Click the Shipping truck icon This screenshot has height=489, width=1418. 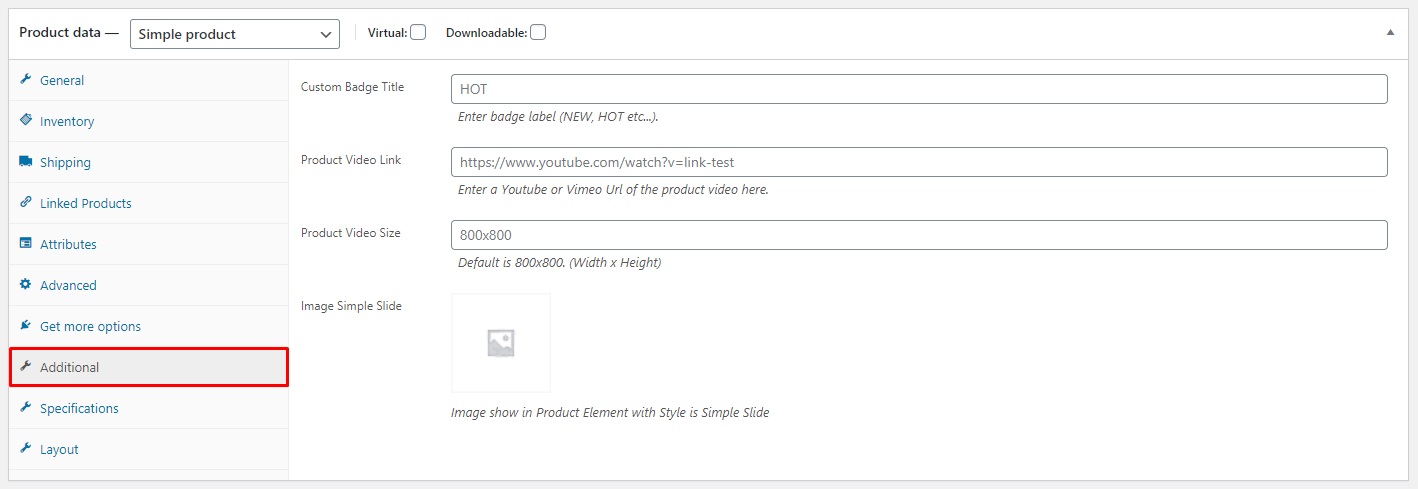pos(26,161)
